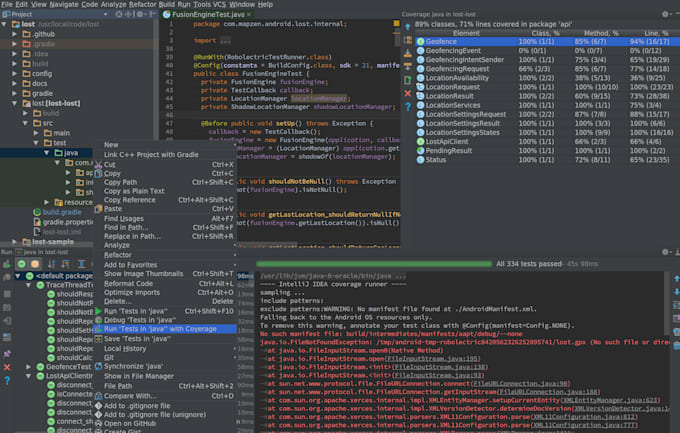The image size is (680, 433).
Task: Click scroll from source target icon in Project header
Action: (119, 14)
